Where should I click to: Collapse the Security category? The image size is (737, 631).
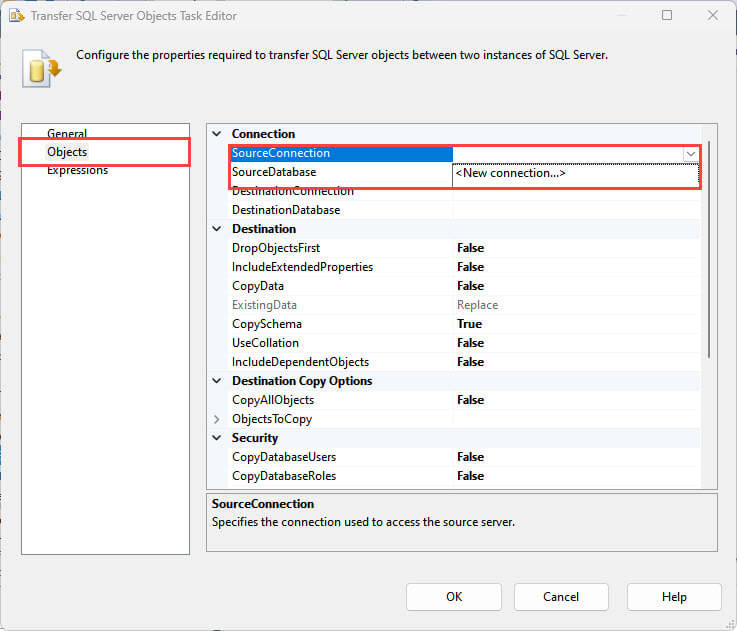click(217, 438)
